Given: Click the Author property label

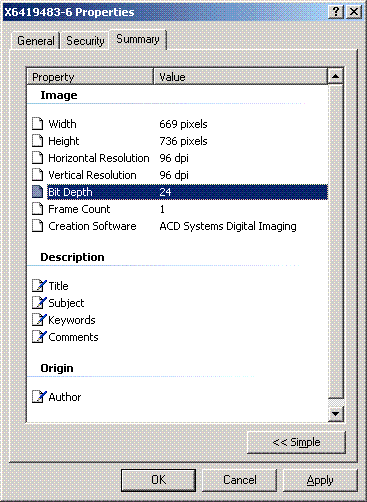Looking at the screenshot, I should [x=65, y=397].
